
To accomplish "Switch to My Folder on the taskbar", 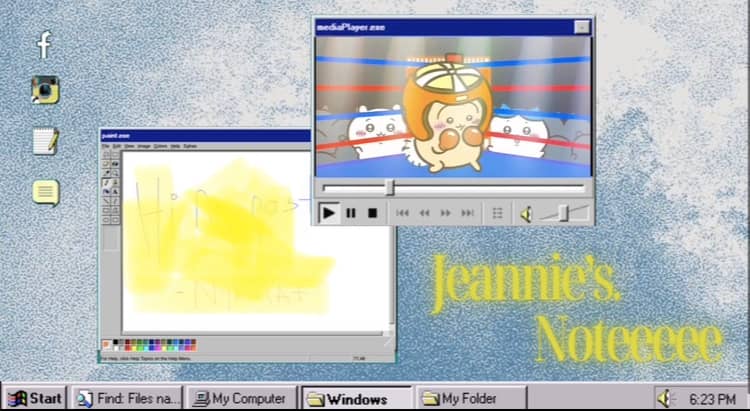I will click(471, 398).
